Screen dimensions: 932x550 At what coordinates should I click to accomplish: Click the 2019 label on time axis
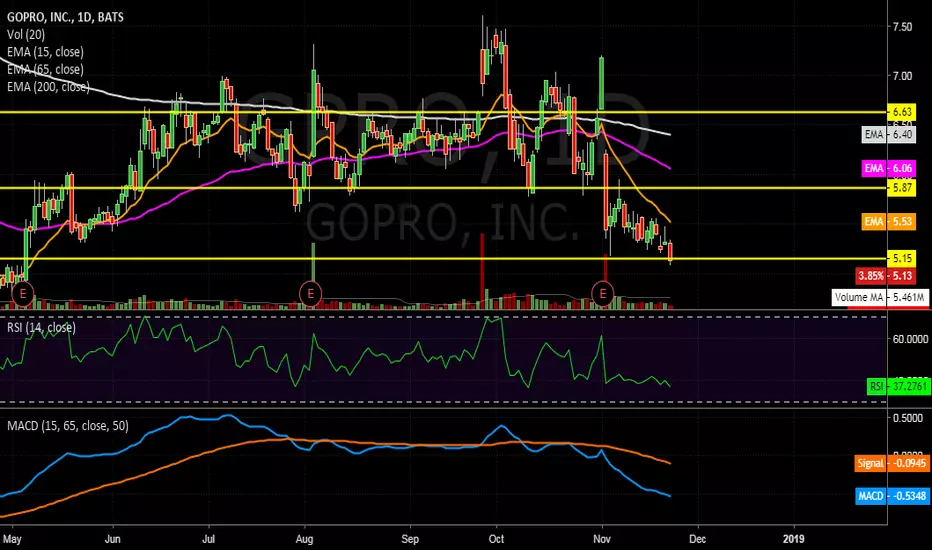(x=794, y=539)
